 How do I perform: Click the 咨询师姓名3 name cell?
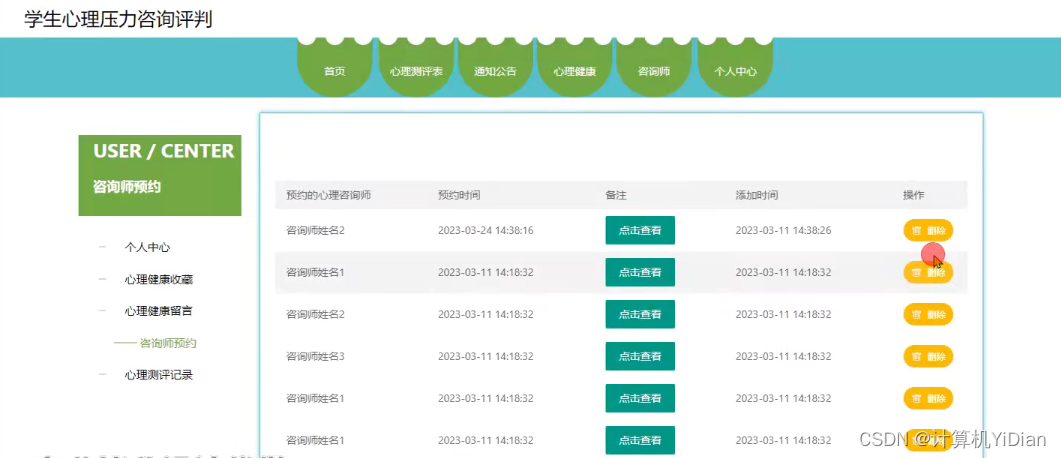click(315, 356)
